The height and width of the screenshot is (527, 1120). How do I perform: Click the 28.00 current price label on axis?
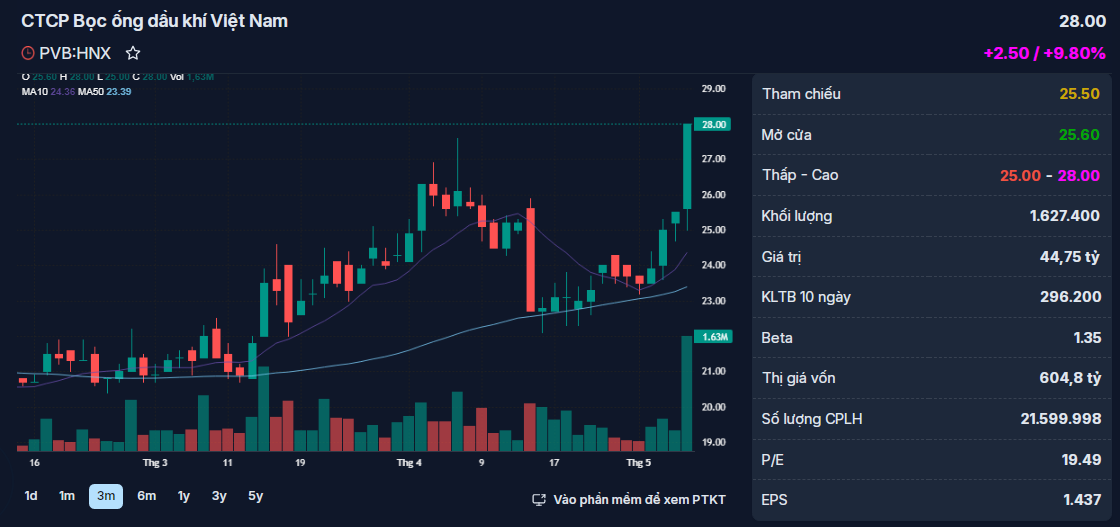tap(714, 124)
